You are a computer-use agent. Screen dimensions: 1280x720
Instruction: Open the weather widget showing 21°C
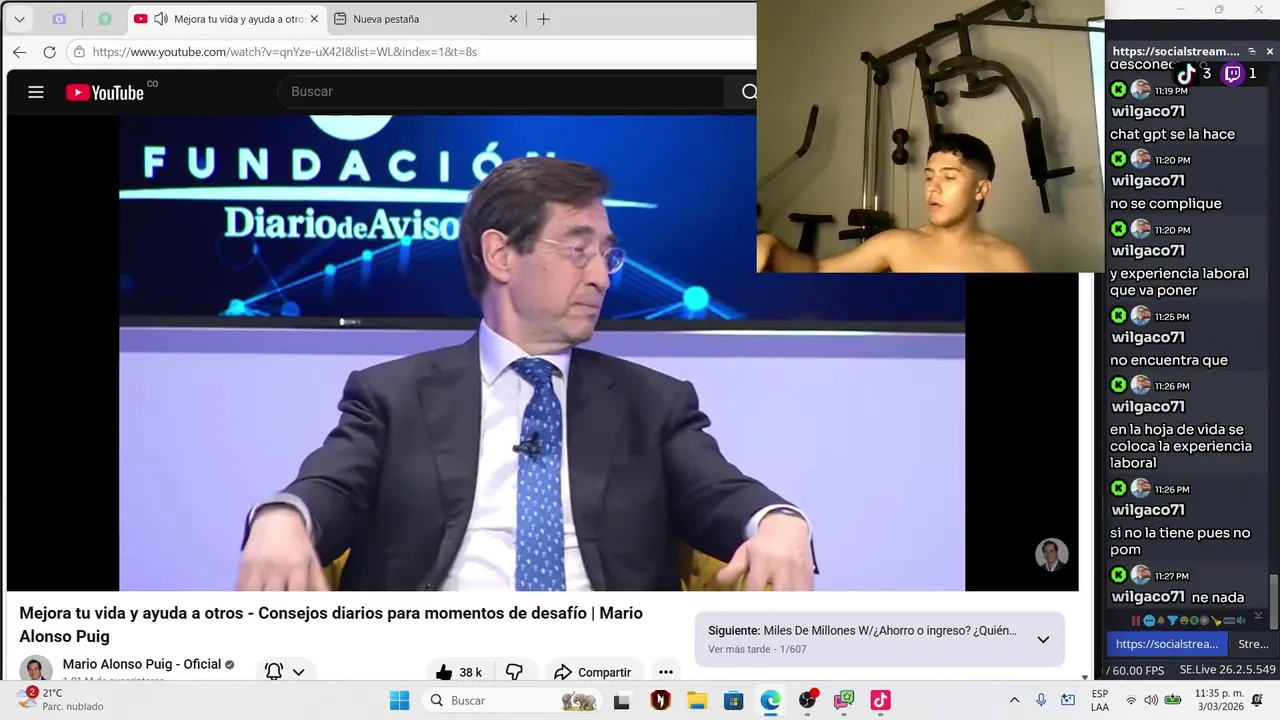(62, 699)
